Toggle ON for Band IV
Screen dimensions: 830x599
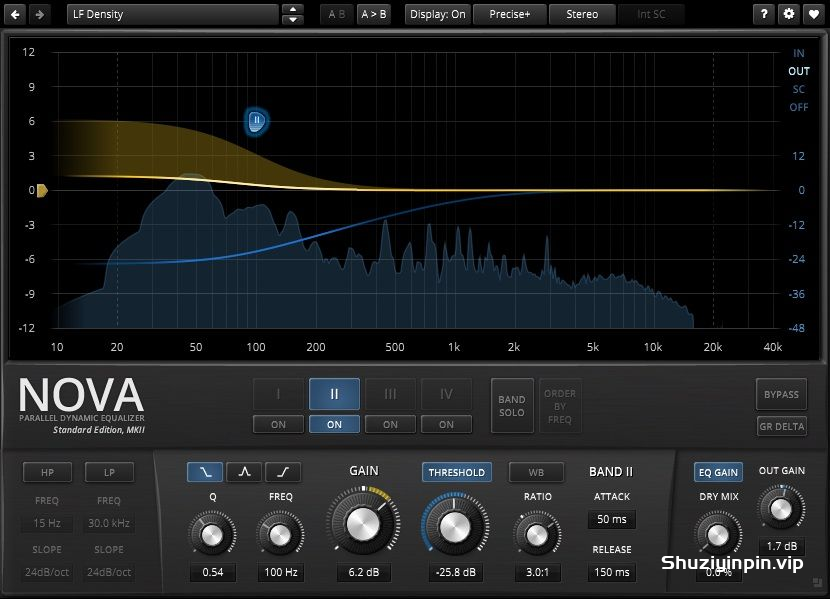click(x=446, y=424)
